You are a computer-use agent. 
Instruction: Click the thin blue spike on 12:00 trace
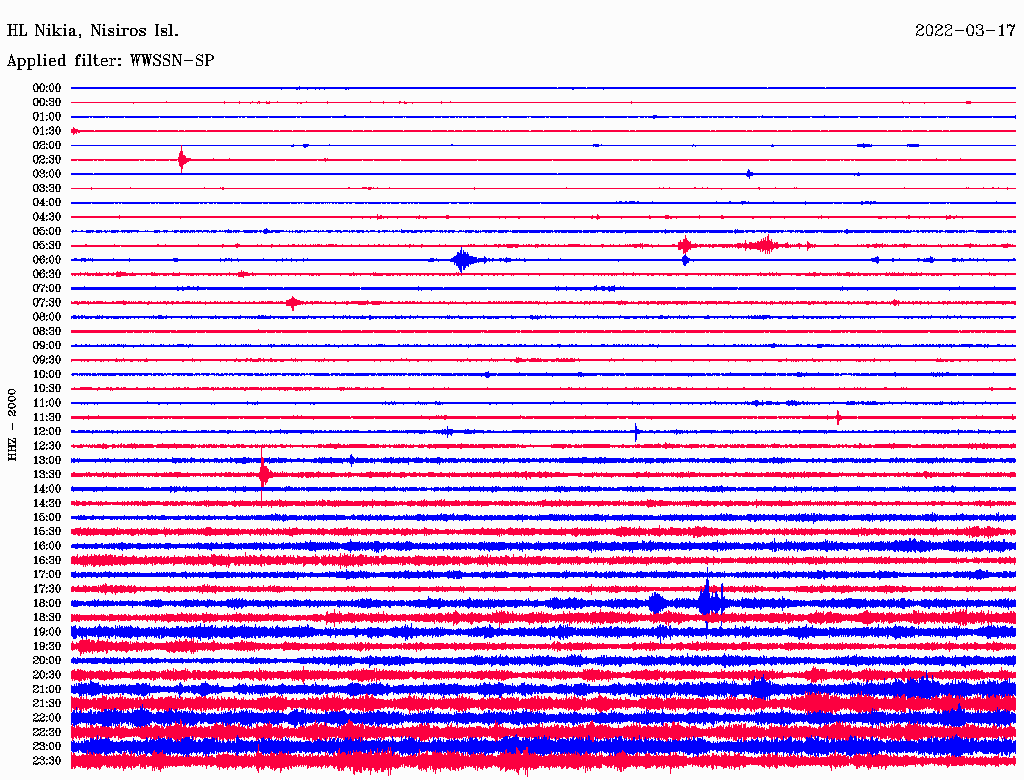click(x=636, y=432)
